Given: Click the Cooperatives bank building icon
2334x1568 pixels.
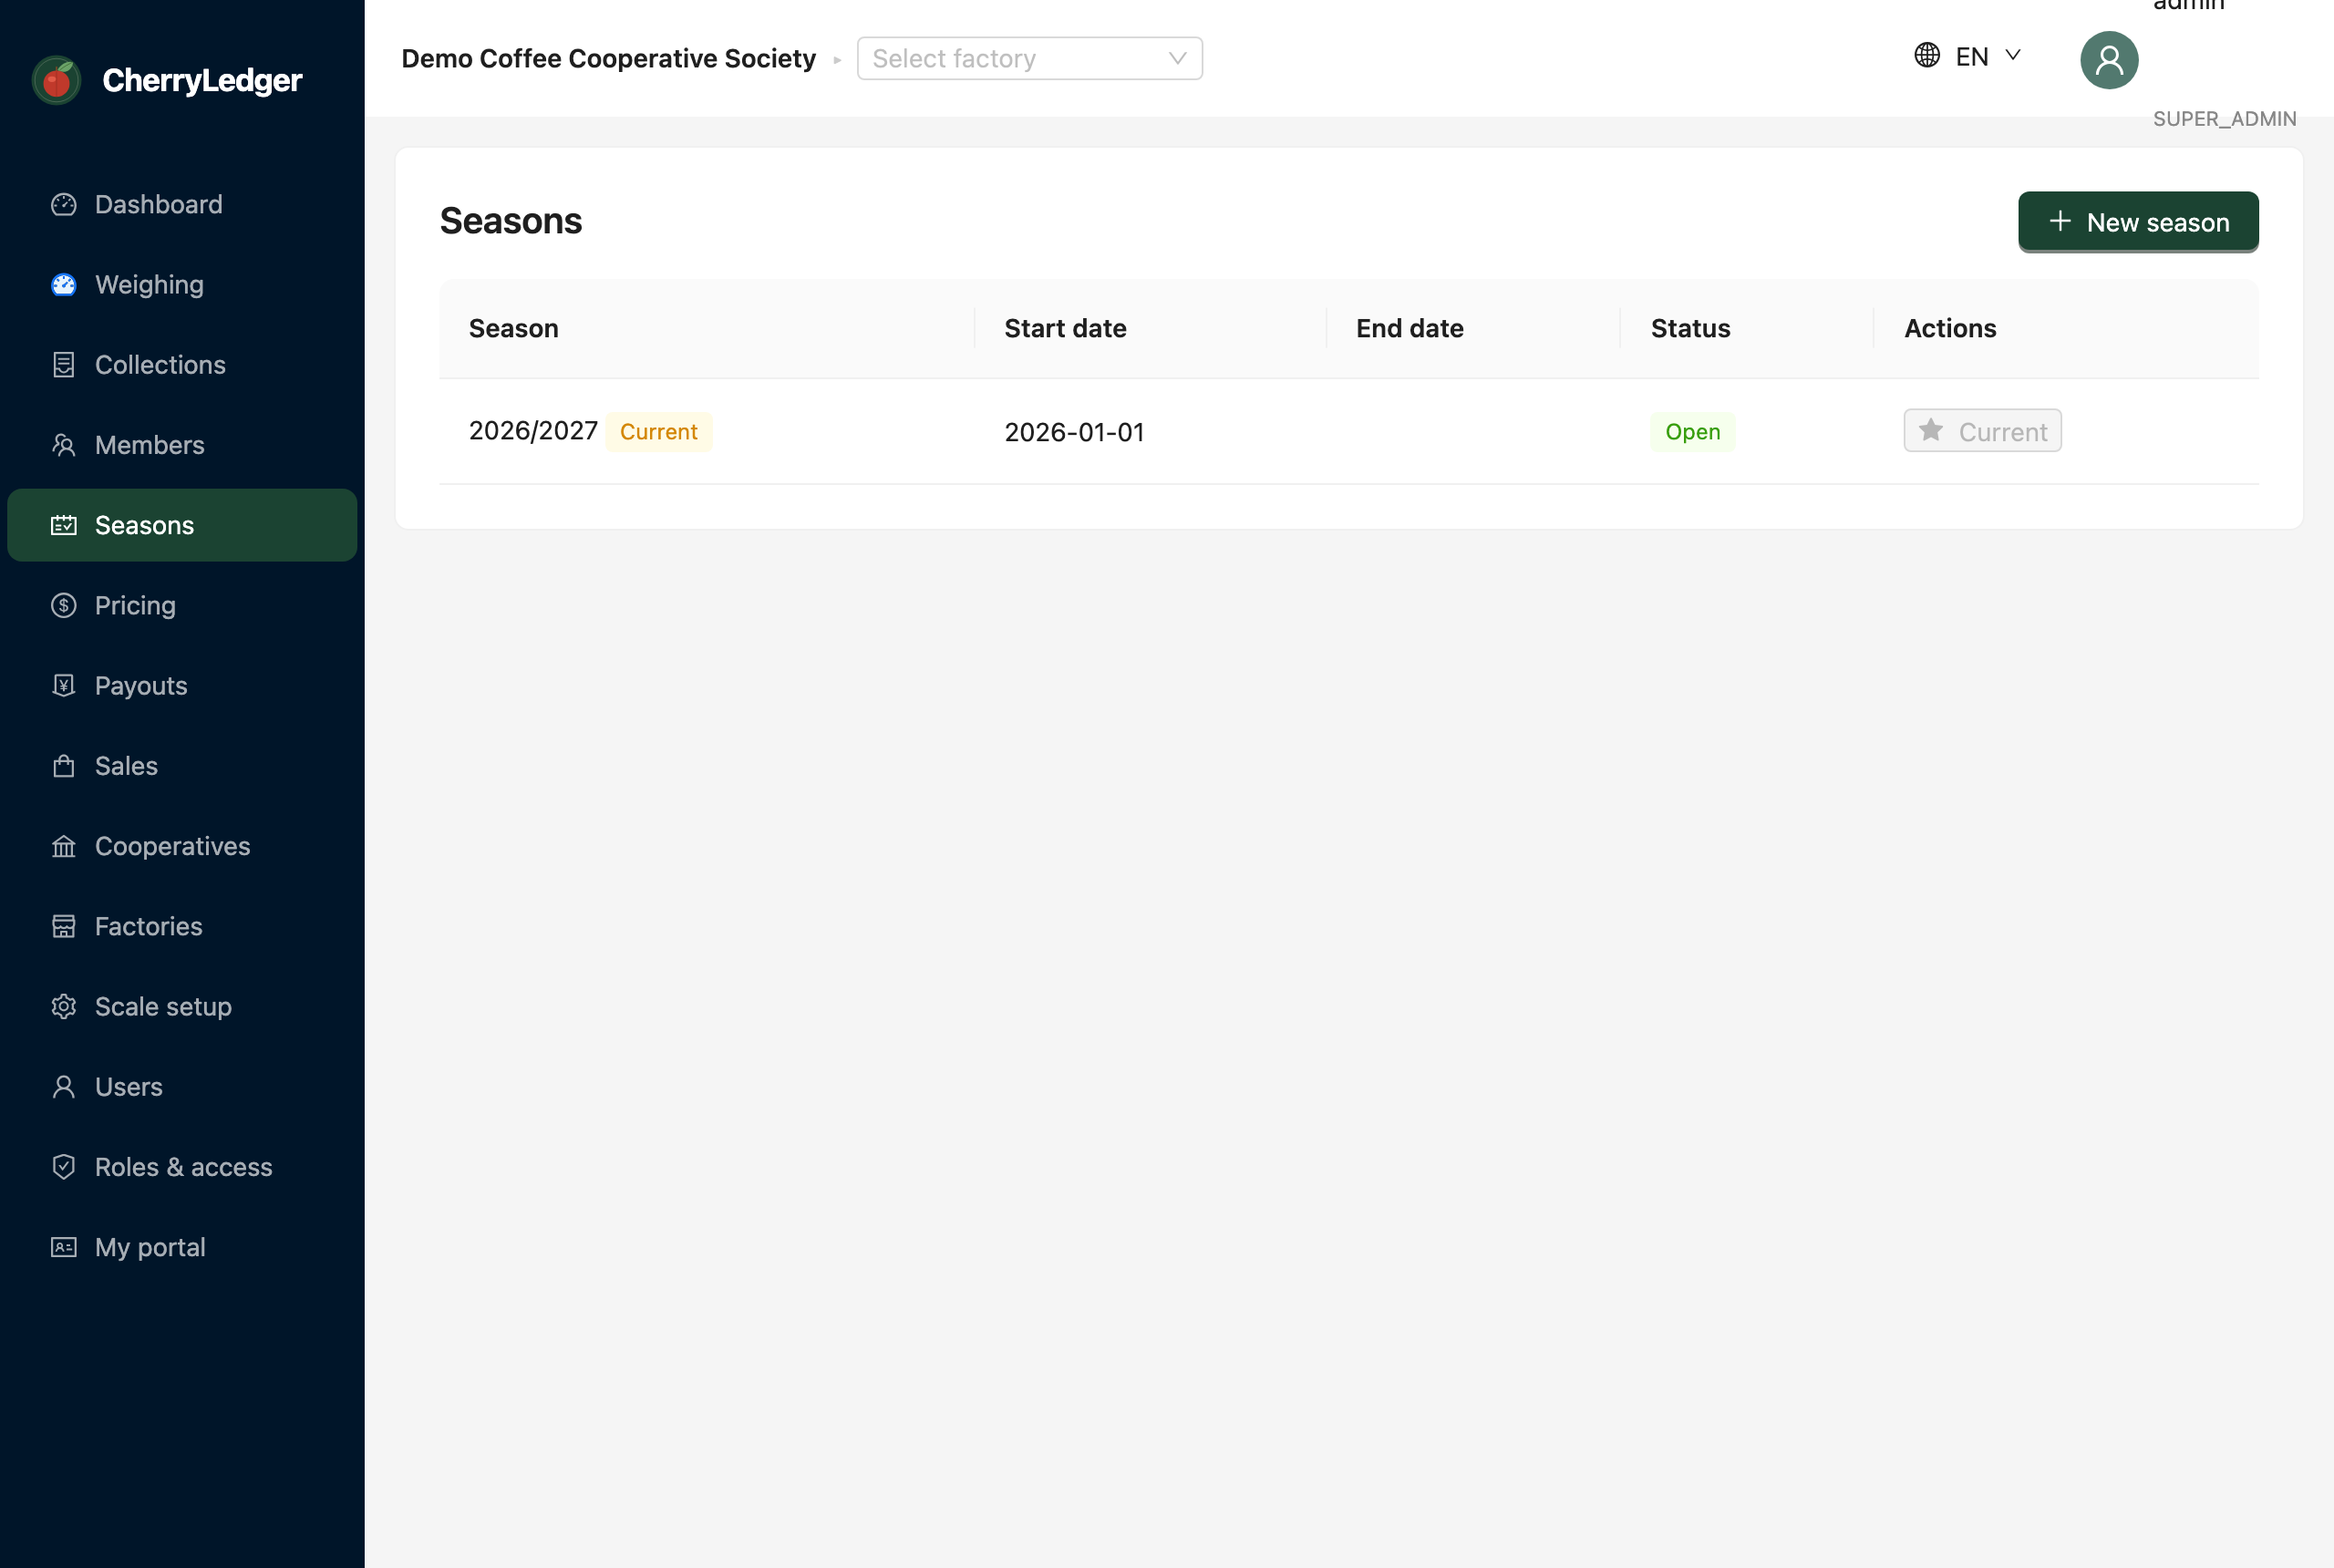Looking at the screenshot, I should click(x=64, y=846).
